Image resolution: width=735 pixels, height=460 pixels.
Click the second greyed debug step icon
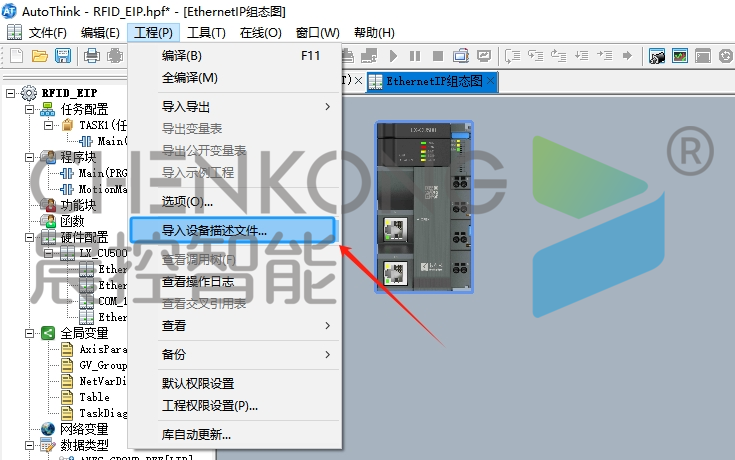click(x=535, y=56)
